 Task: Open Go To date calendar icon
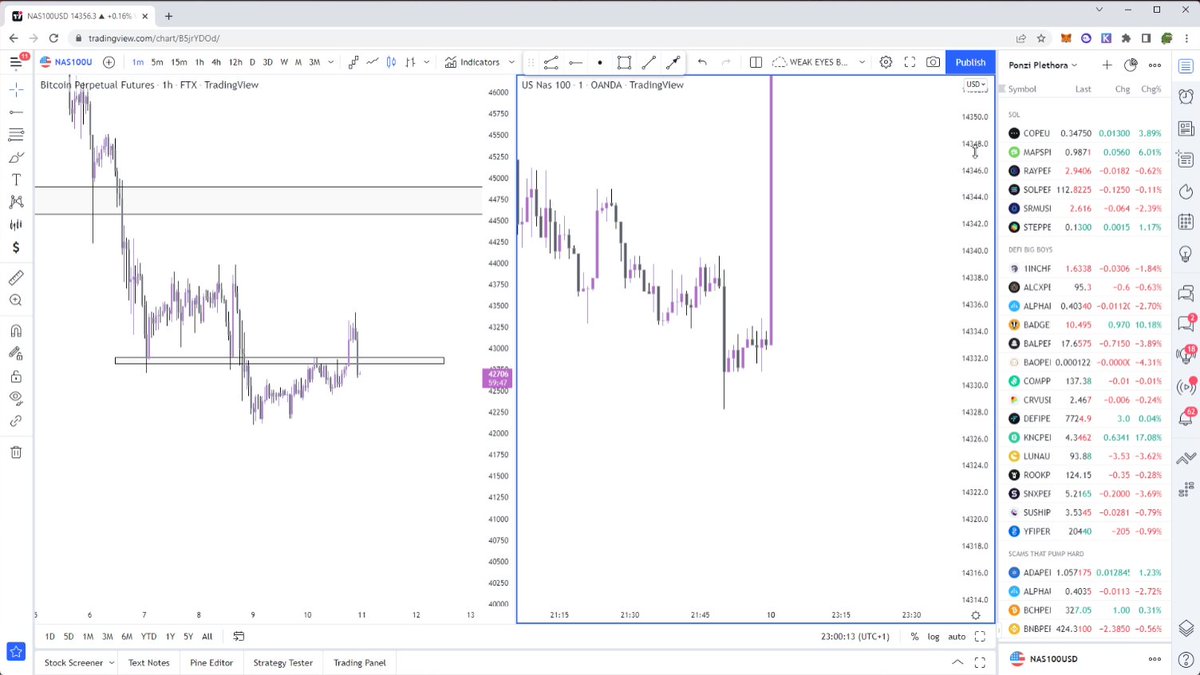[239, 636]
